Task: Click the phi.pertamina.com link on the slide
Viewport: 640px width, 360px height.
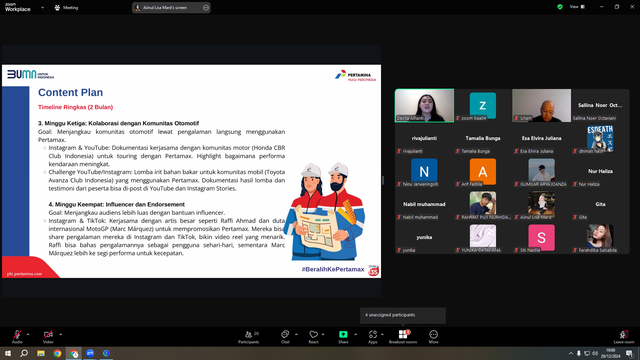Action: coord(24,274)
